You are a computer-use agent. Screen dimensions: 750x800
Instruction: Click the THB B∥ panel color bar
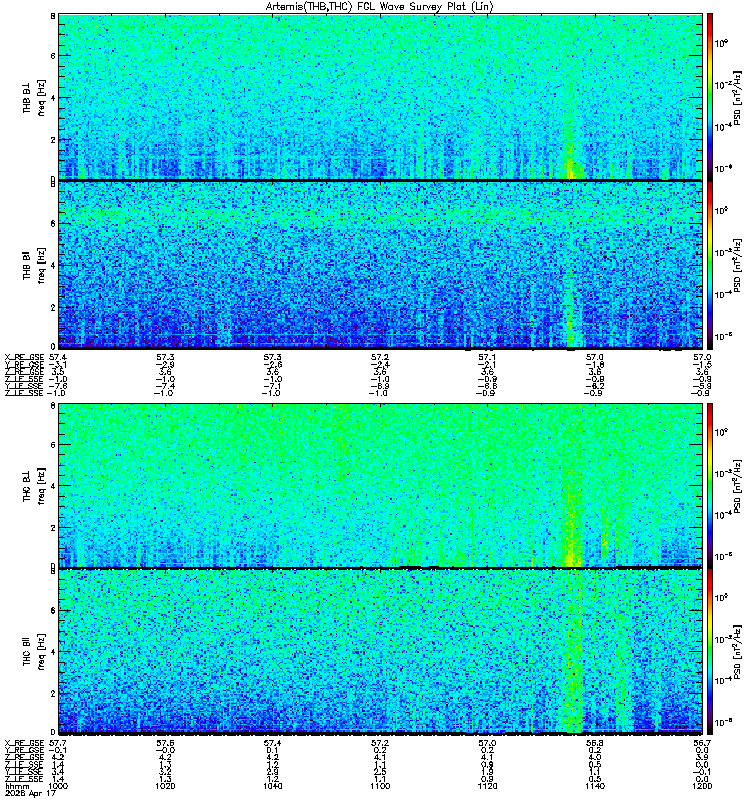coord(710,265)
